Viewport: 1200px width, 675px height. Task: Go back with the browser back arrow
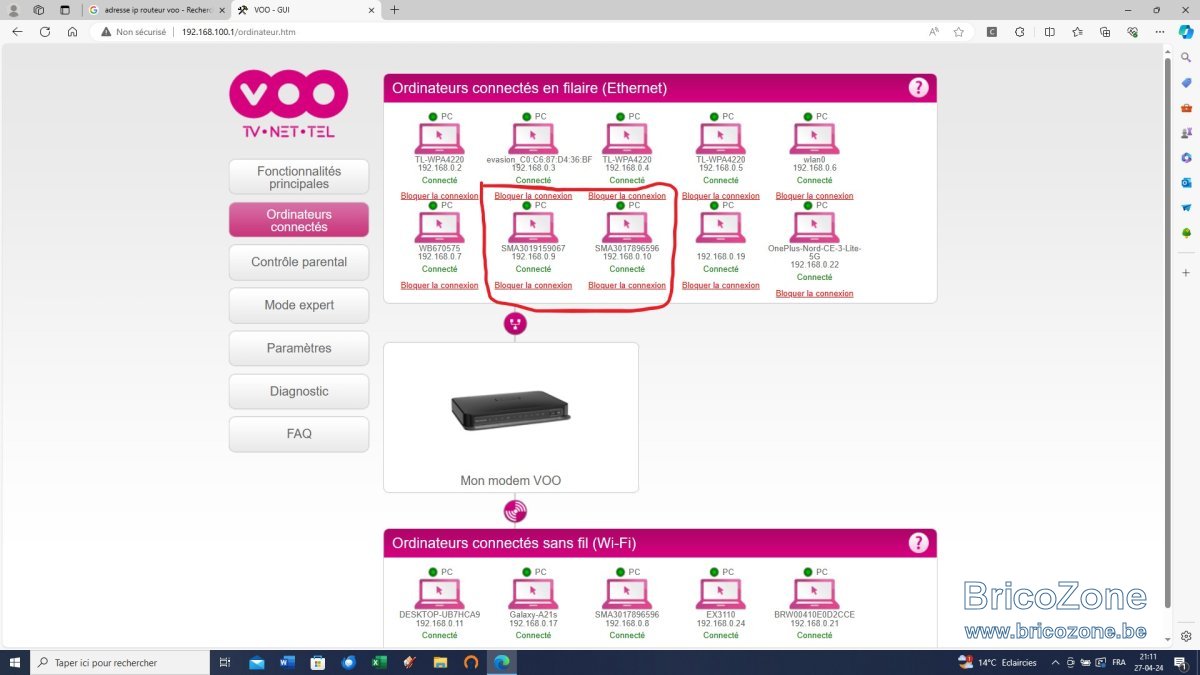[17, 32]
